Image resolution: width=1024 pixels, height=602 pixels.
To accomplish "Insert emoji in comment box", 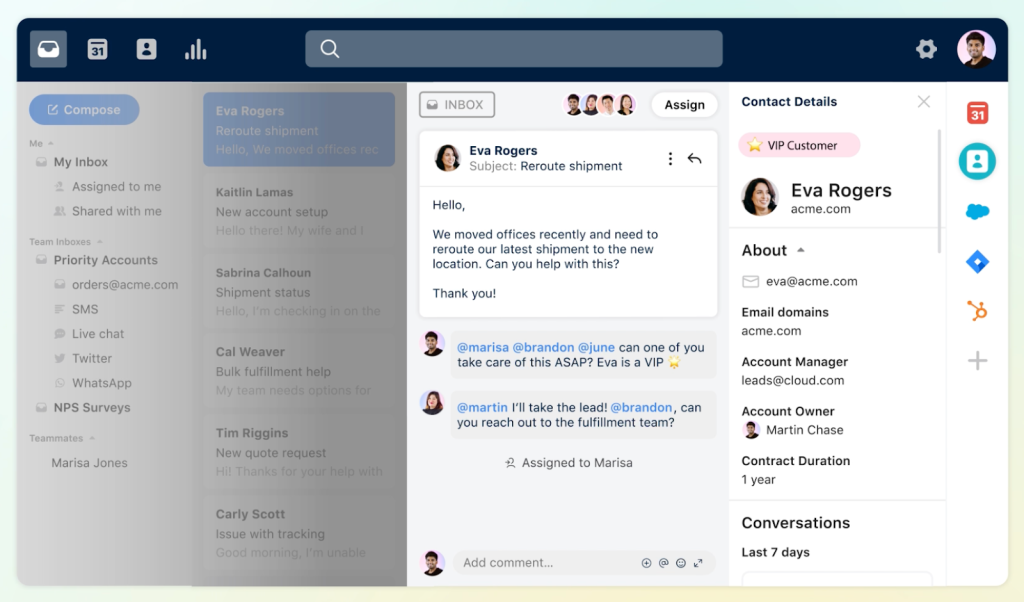I will click(681, 563).
